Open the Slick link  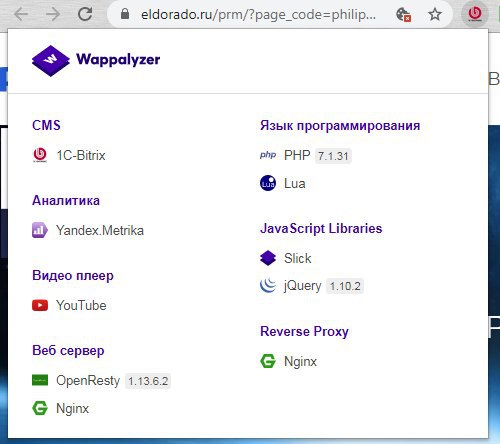298,258
